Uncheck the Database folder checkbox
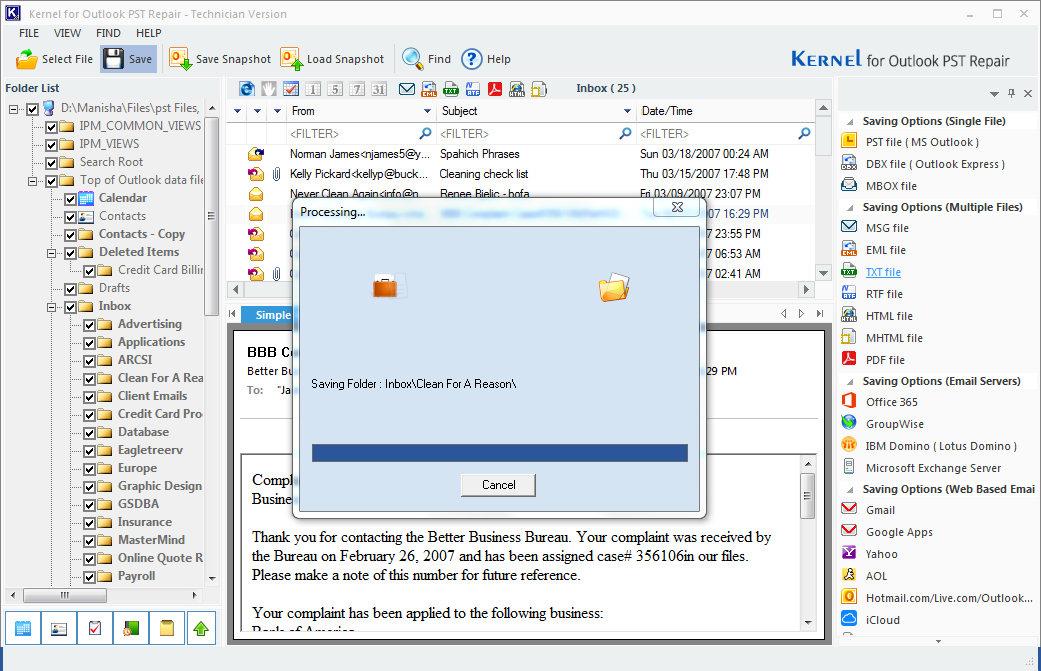 (x=90, y=433)
